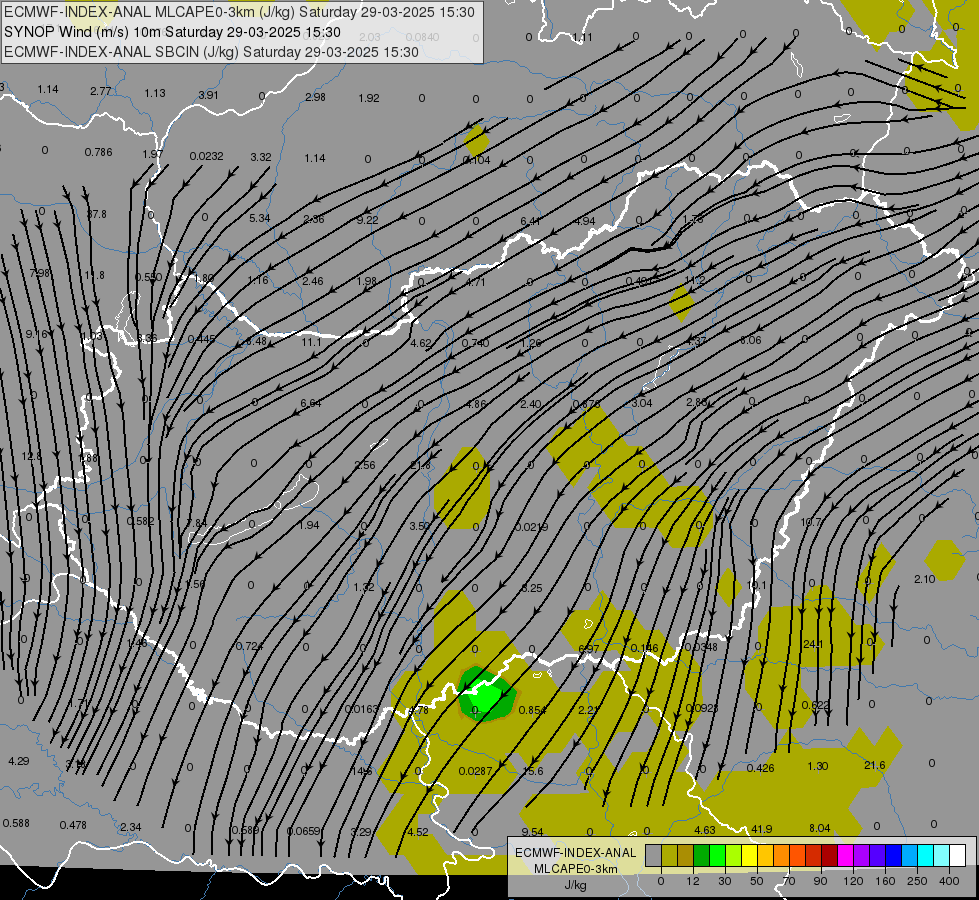Click the map value 21.6

[x=875, y=765]
